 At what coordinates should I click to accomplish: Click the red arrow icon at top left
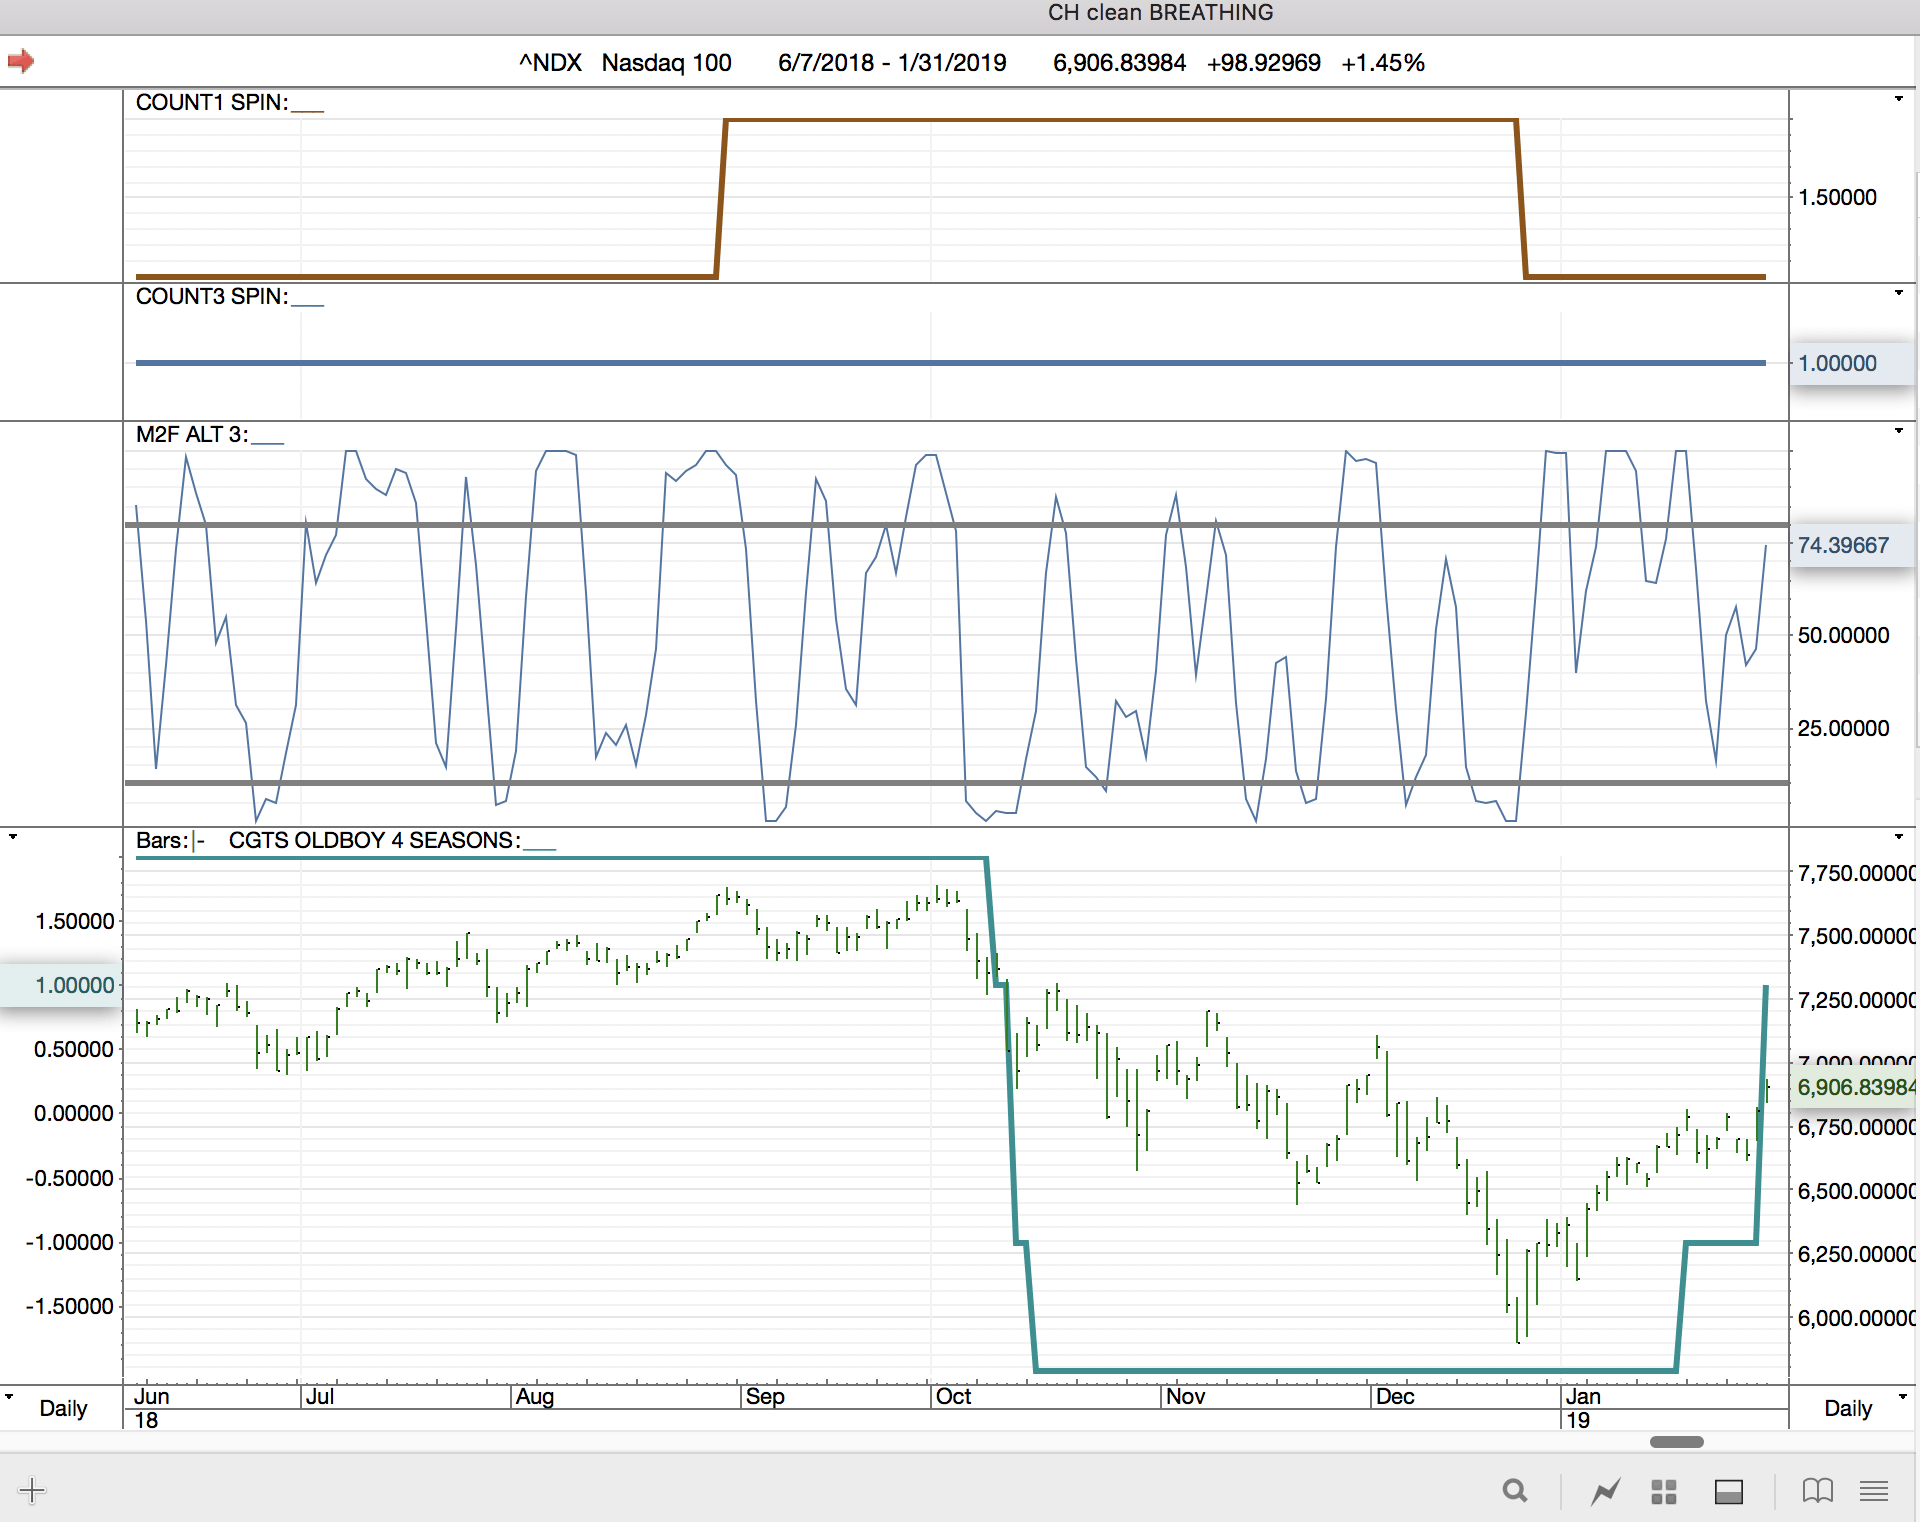[21, 62]
